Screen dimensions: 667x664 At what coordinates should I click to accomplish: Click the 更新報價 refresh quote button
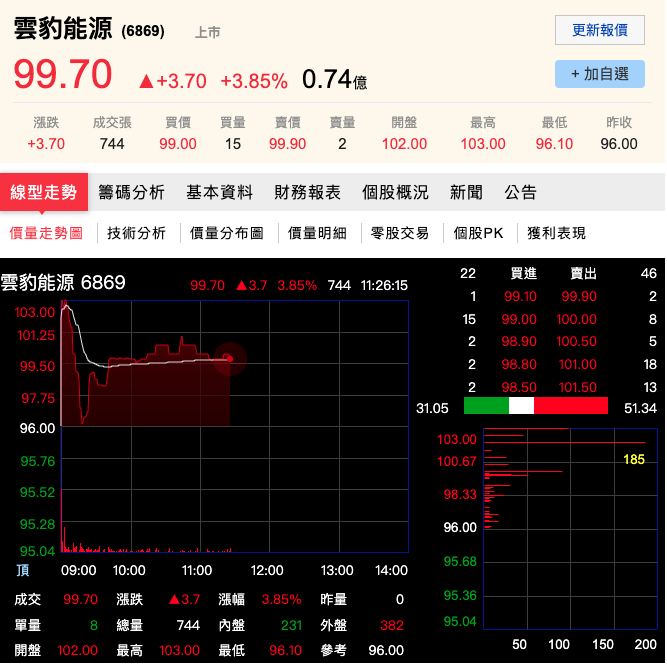point(599,30)
